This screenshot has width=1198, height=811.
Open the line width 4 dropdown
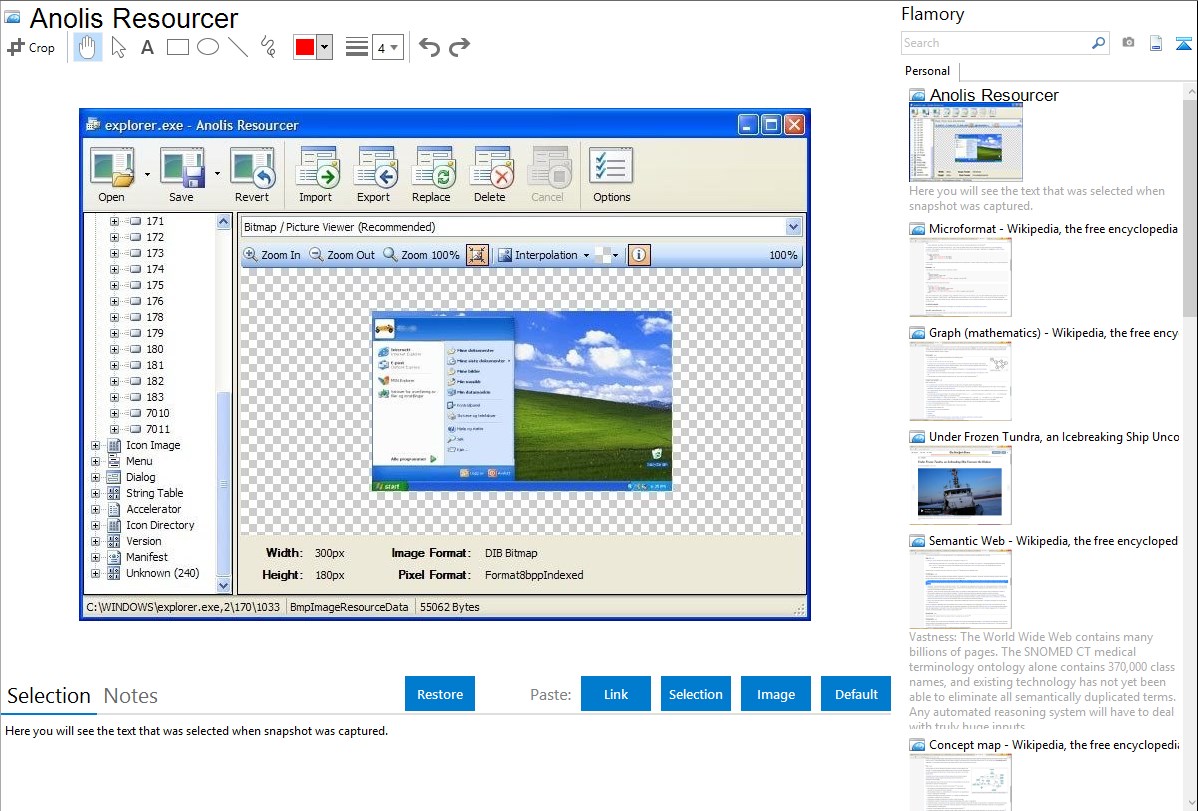tap(388, 48)
